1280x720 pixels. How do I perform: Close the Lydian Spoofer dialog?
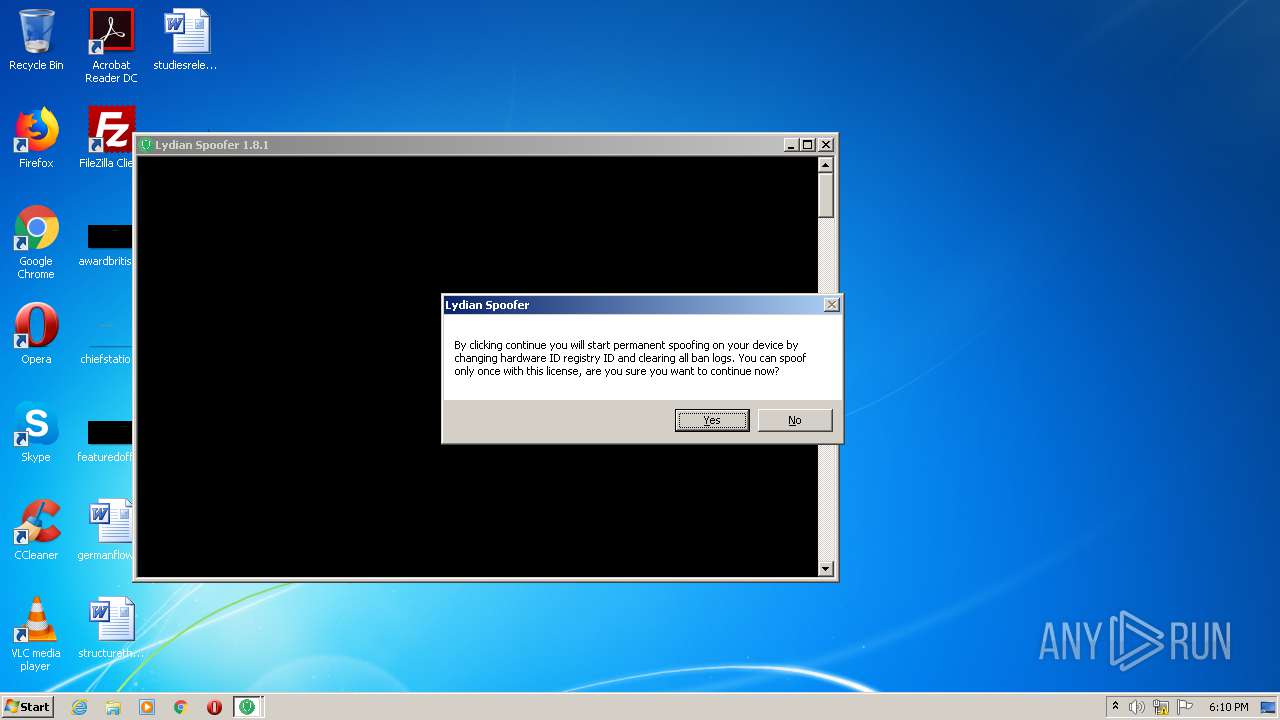point(831,305)
